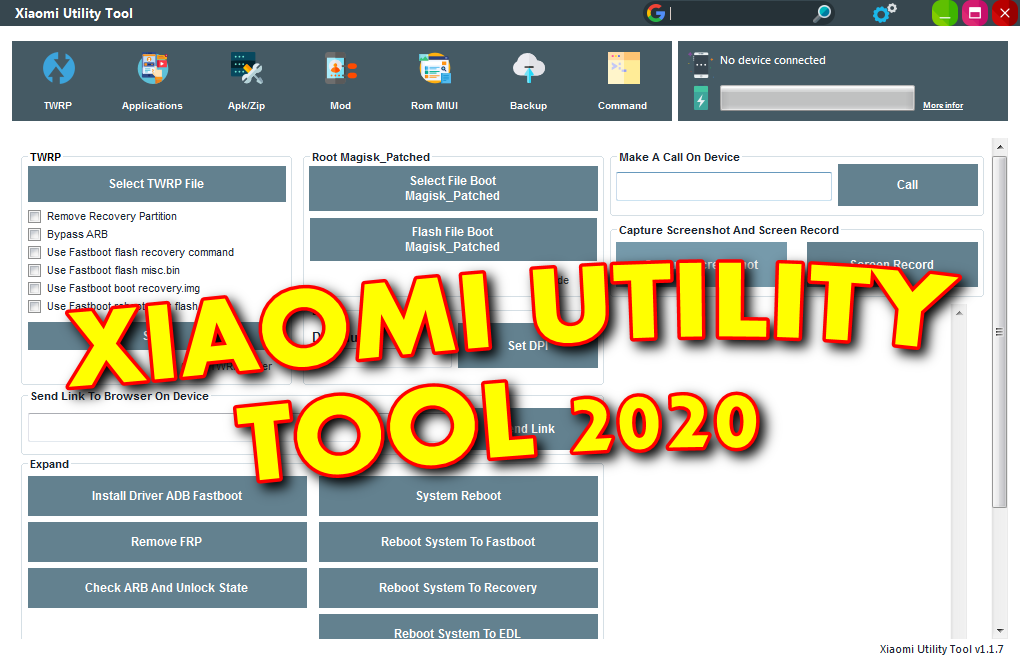Click Select File Boot Magisk_Patched button
The height and width of the screenshot is (661, 1020).
click(453, 189)
